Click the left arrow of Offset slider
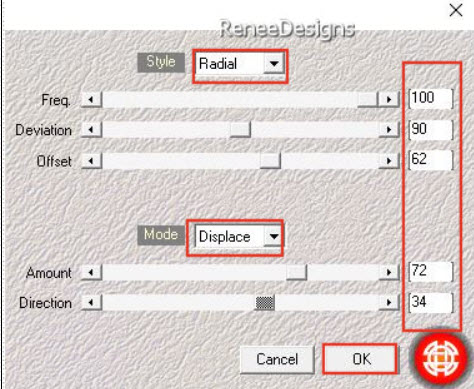The height and width of the screenshot is (389, 474). [x=91, y=161]
